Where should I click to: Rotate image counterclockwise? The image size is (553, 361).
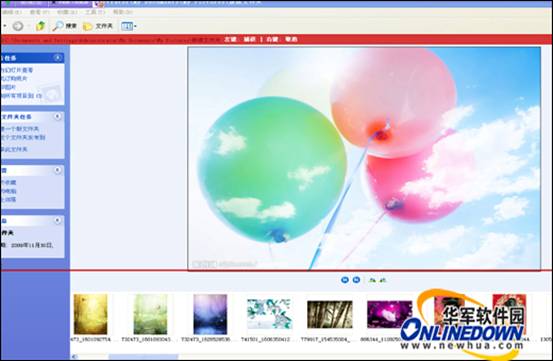[x=383, y=280]
